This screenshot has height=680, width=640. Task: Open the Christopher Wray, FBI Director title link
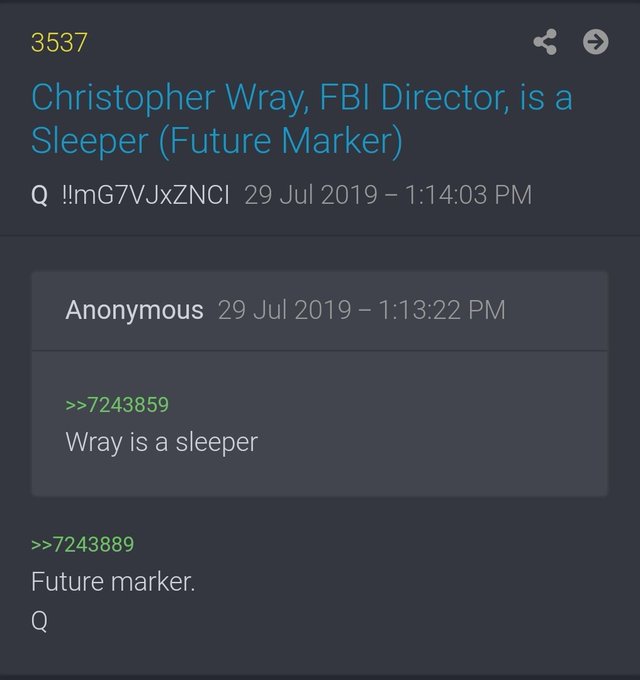(x=302, y=97)
